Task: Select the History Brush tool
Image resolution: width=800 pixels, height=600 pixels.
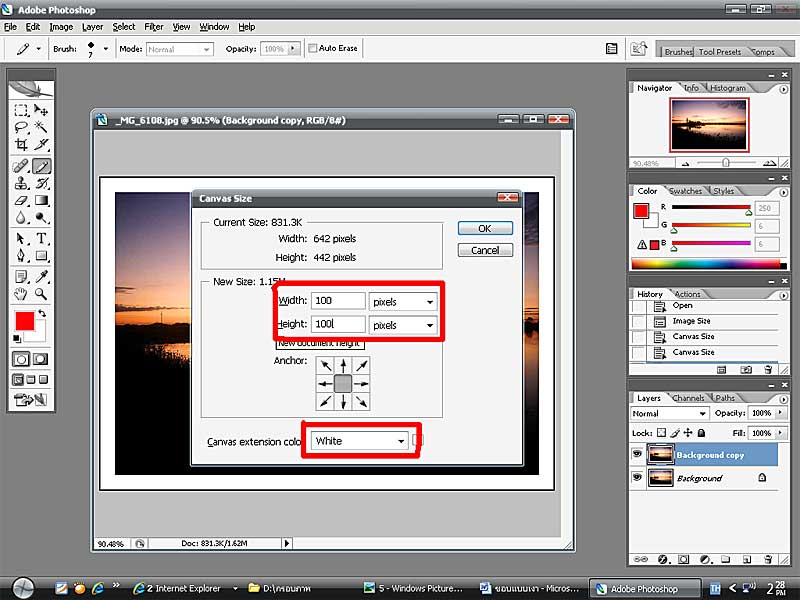Action: (x=41, y=183)
